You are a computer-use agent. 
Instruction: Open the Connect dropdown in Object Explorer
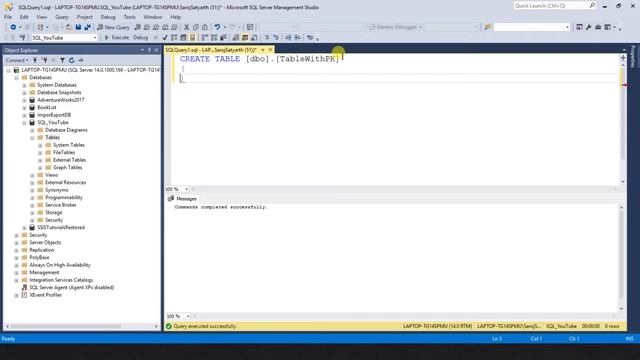click(x=17, y=60)
